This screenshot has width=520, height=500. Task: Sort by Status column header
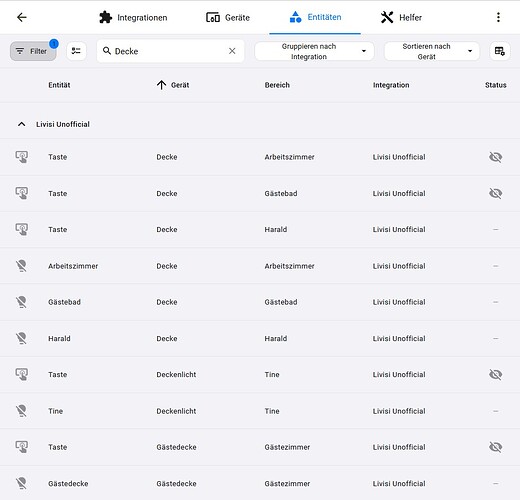point(496,85)
